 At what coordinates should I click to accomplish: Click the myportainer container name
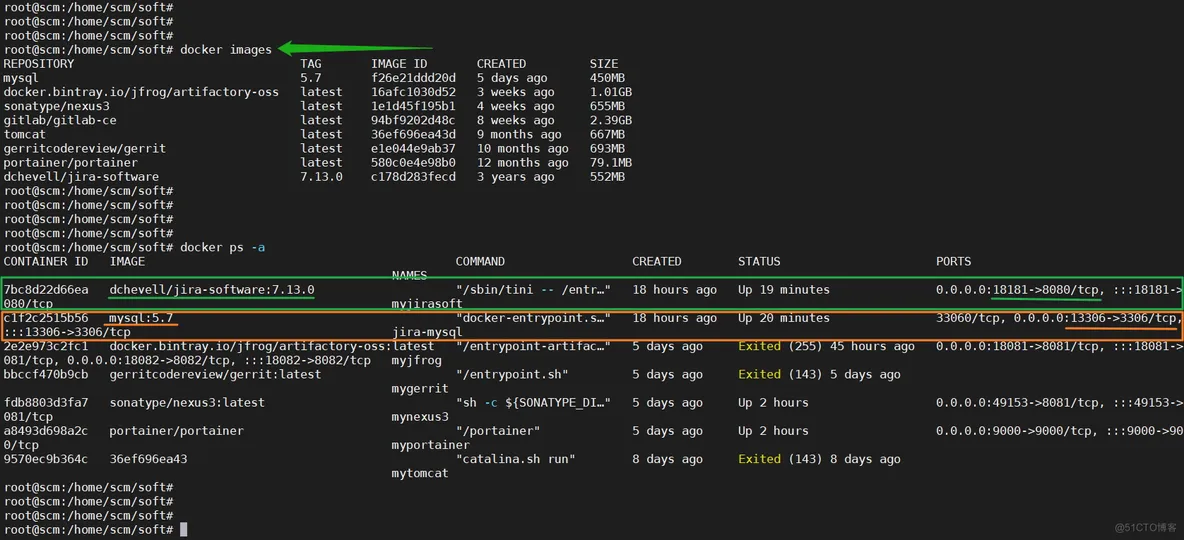point(430,445)
